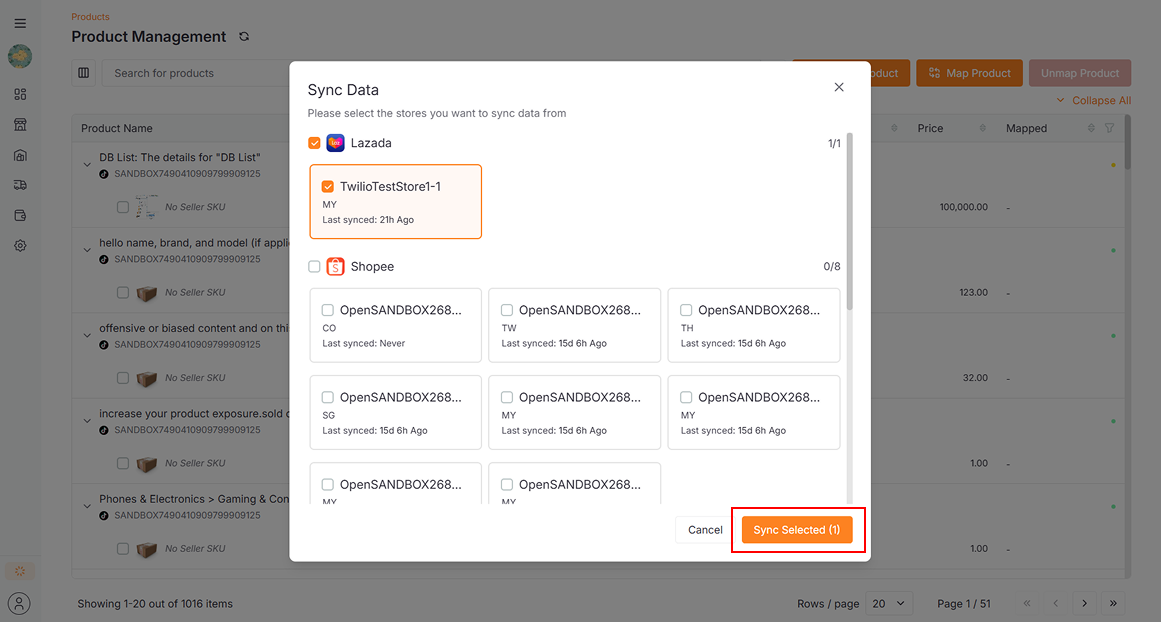Click the Products breadcrumb link
This screenshot has width=1161, height=622.
[x=90, y=16]
